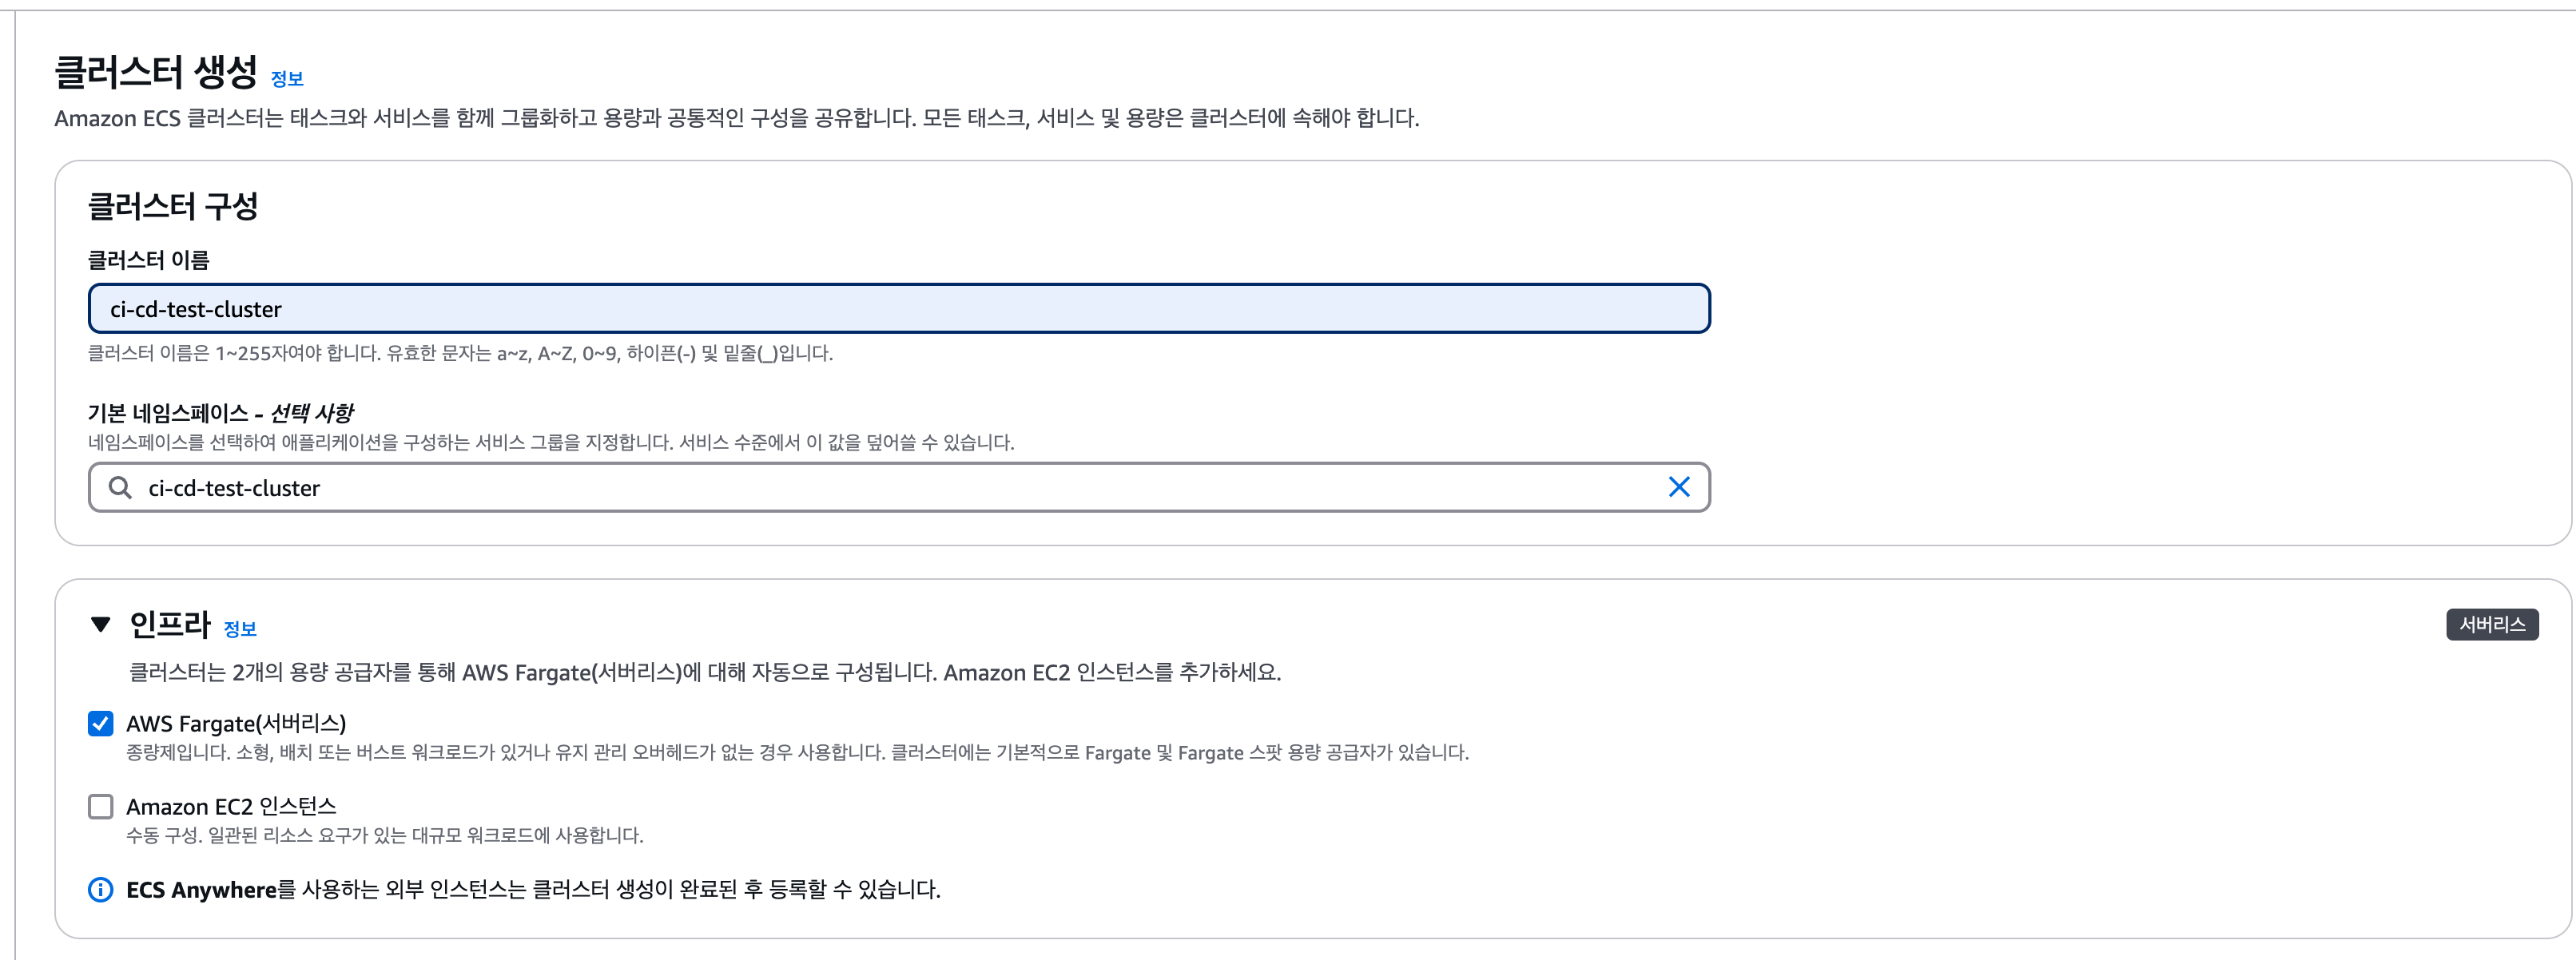The image size is (2576, 960).
Task: Click the 기본 네임스페이스 - 선택 사항 label
Action: [x=220, y=412]
